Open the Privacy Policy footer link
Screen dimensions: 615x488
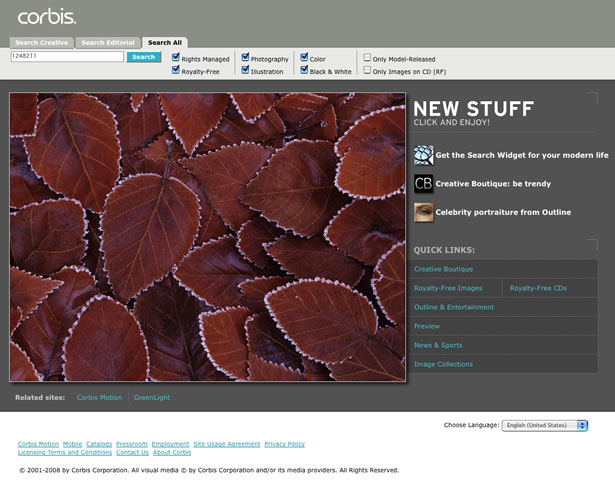284,444
